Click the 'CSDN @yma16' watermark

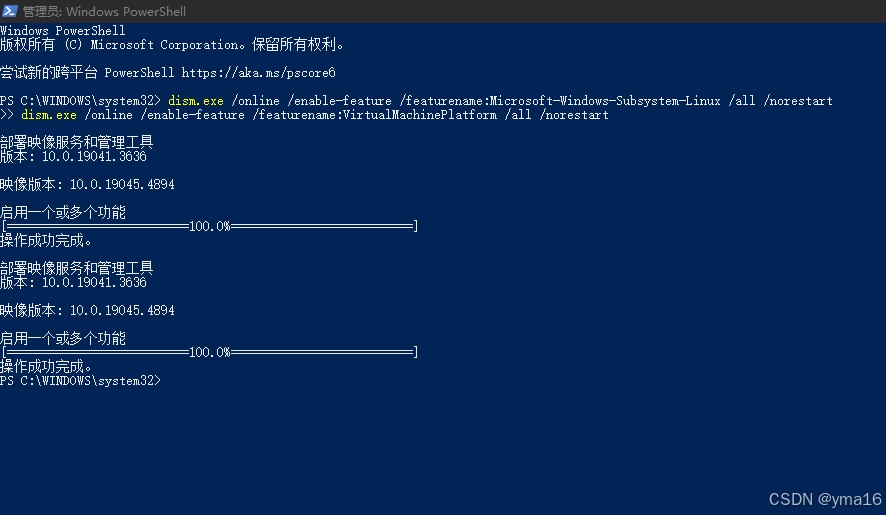point(825,498)
